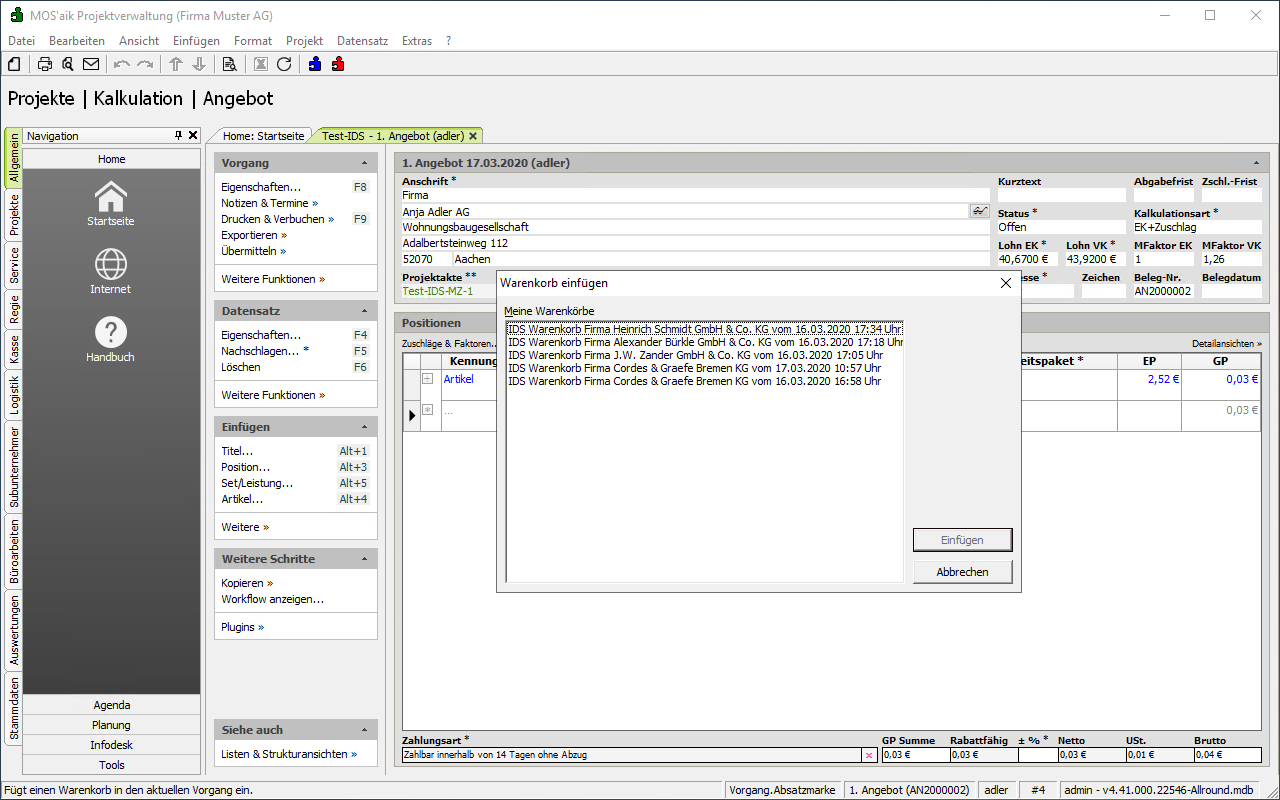Open print preview magnifier icon
The height and width of the screenshot is (800, 1280).
[x=68, y=64]
